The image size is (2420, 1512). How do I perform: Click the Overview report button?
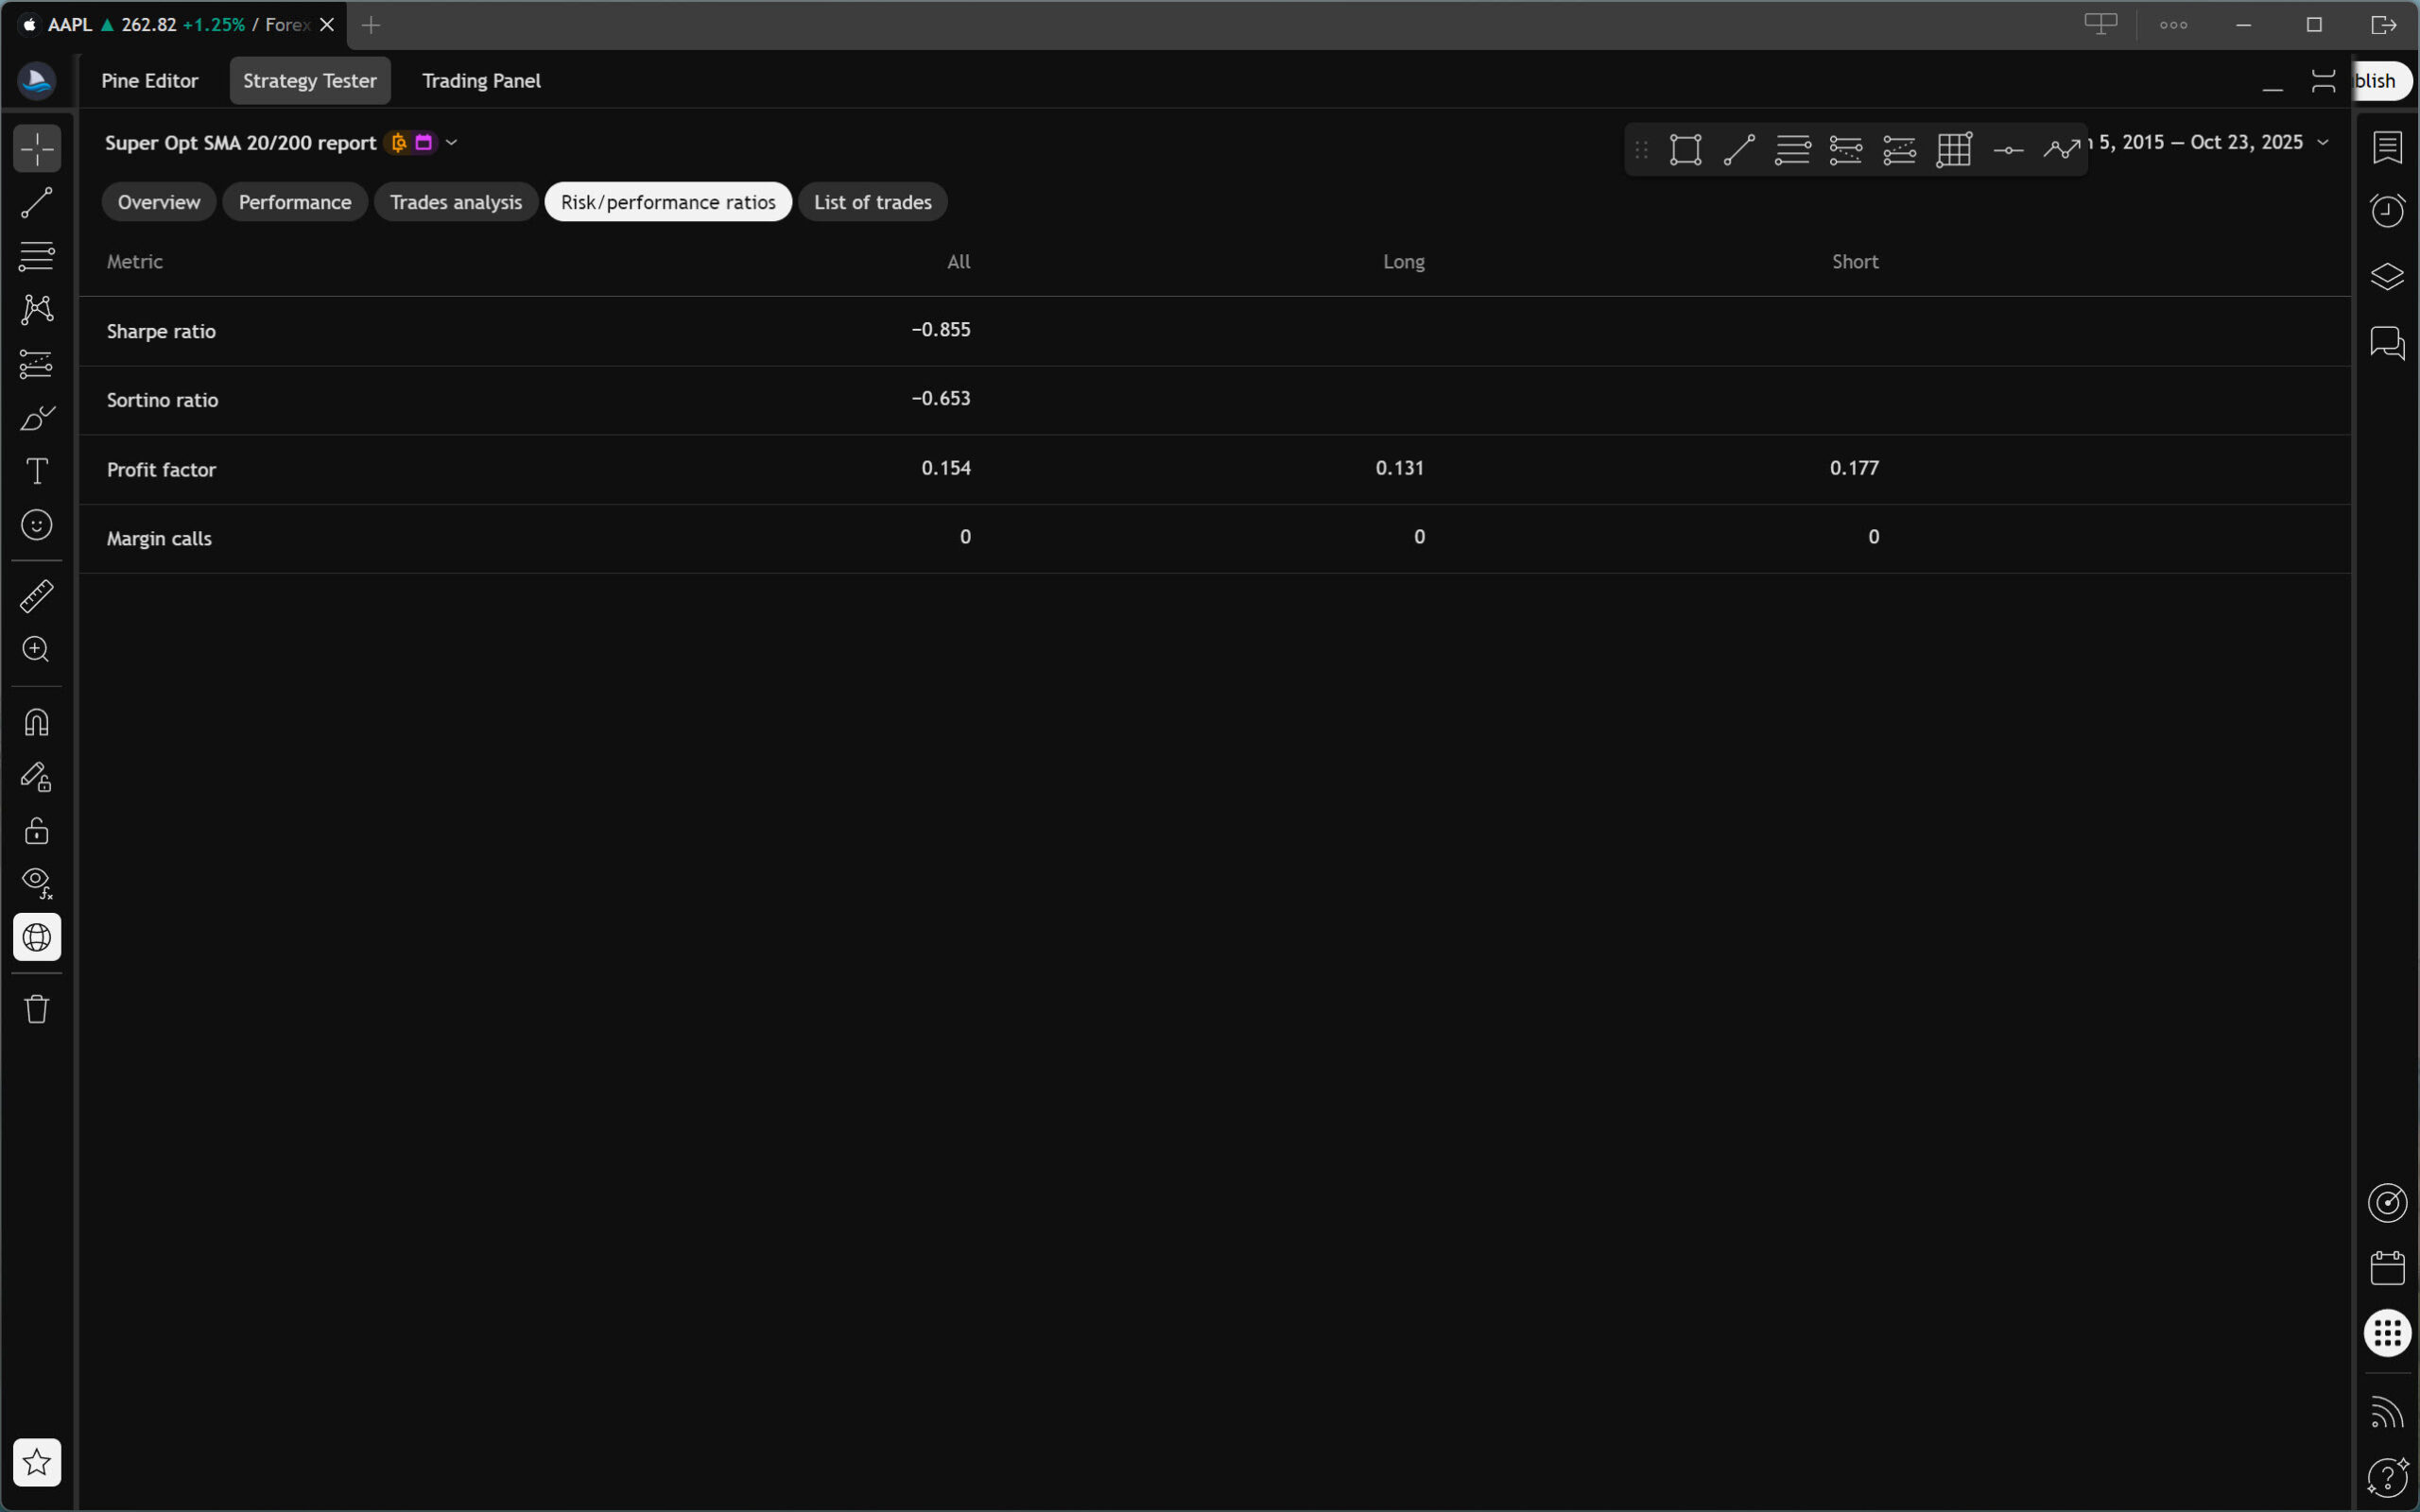[159, 202]
